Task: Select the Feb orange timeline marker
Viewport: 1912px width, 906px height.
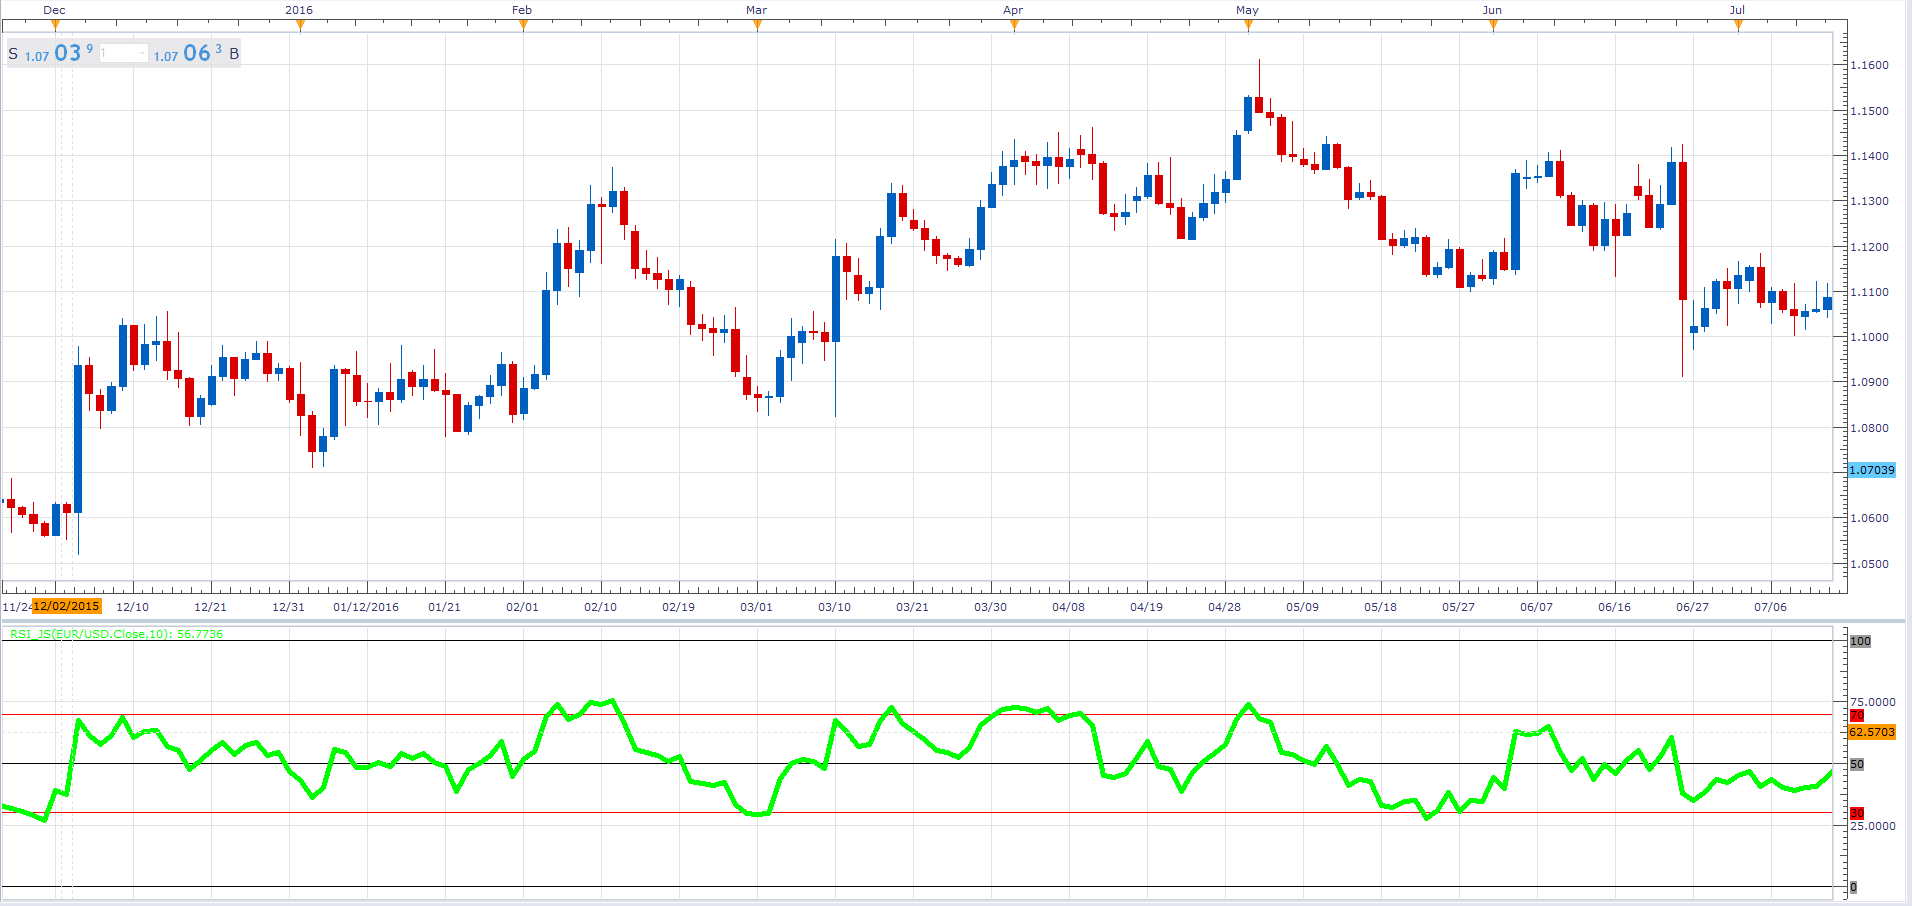Action: [x=523, y=26]
